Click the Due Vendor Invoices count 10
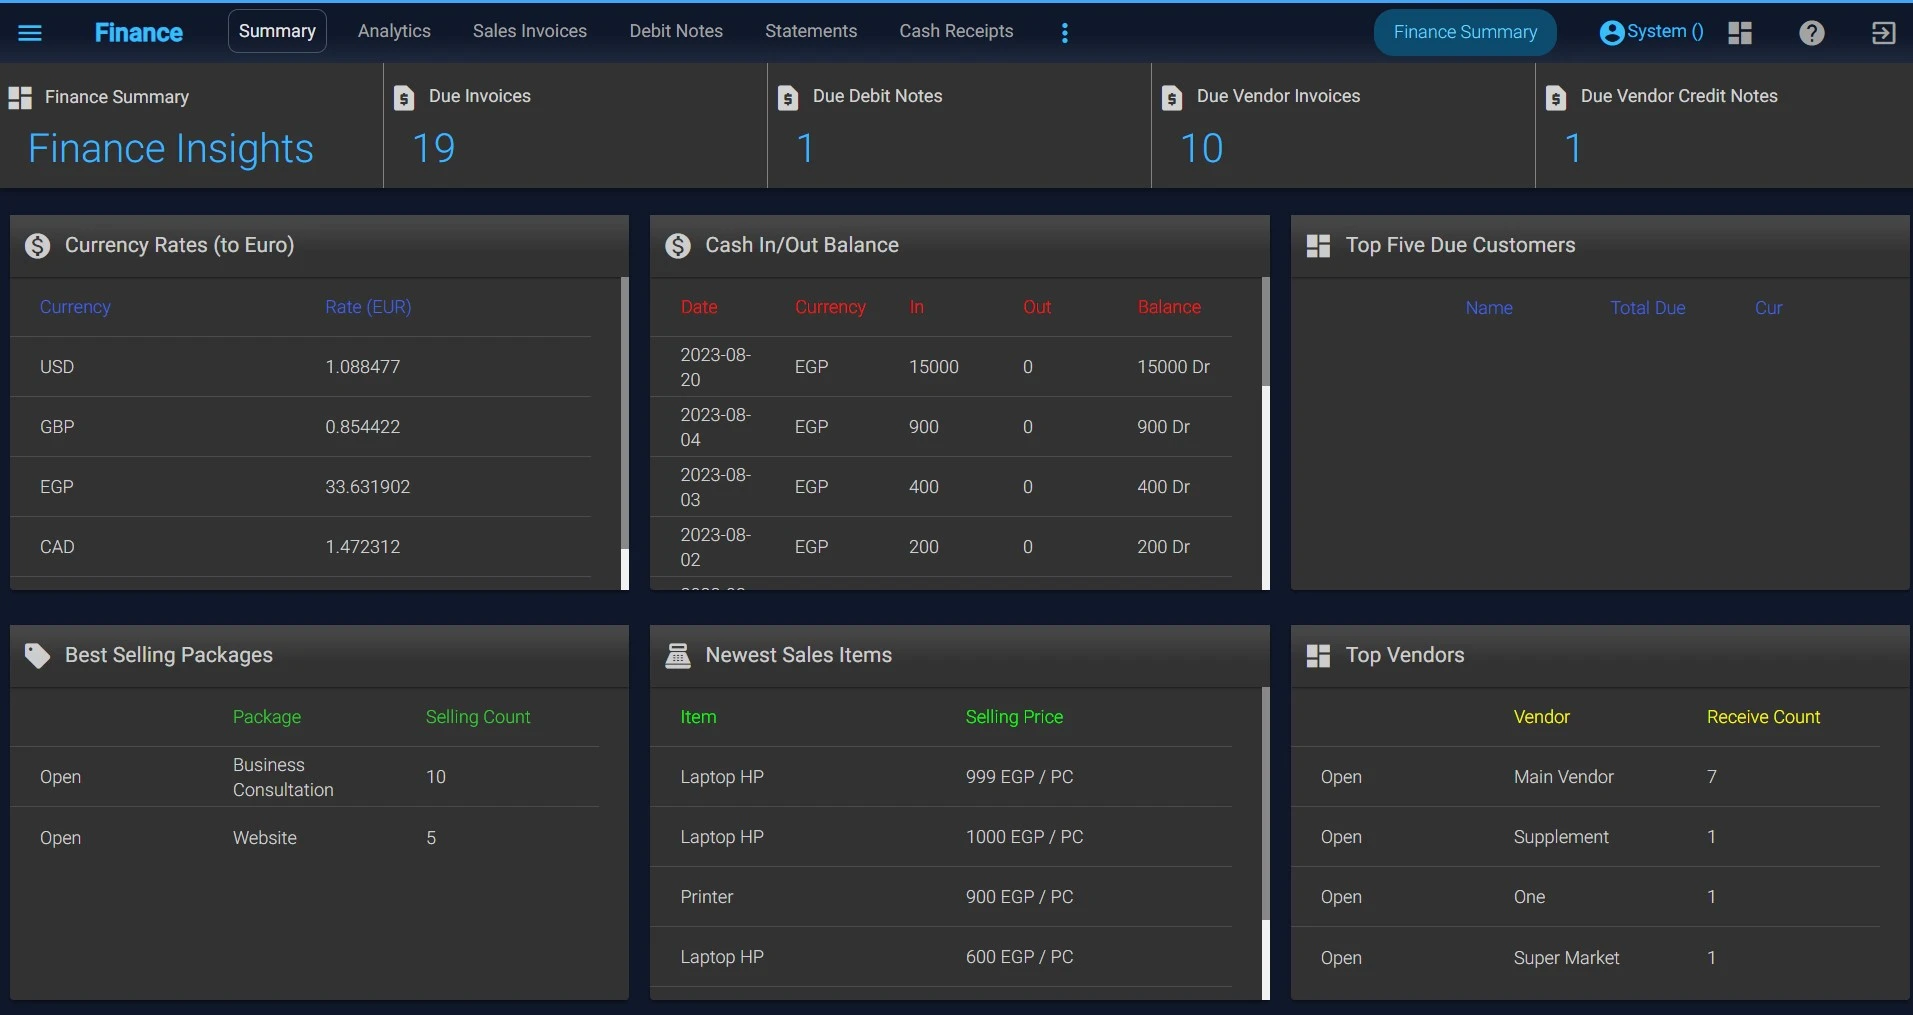 (1202, 148)
